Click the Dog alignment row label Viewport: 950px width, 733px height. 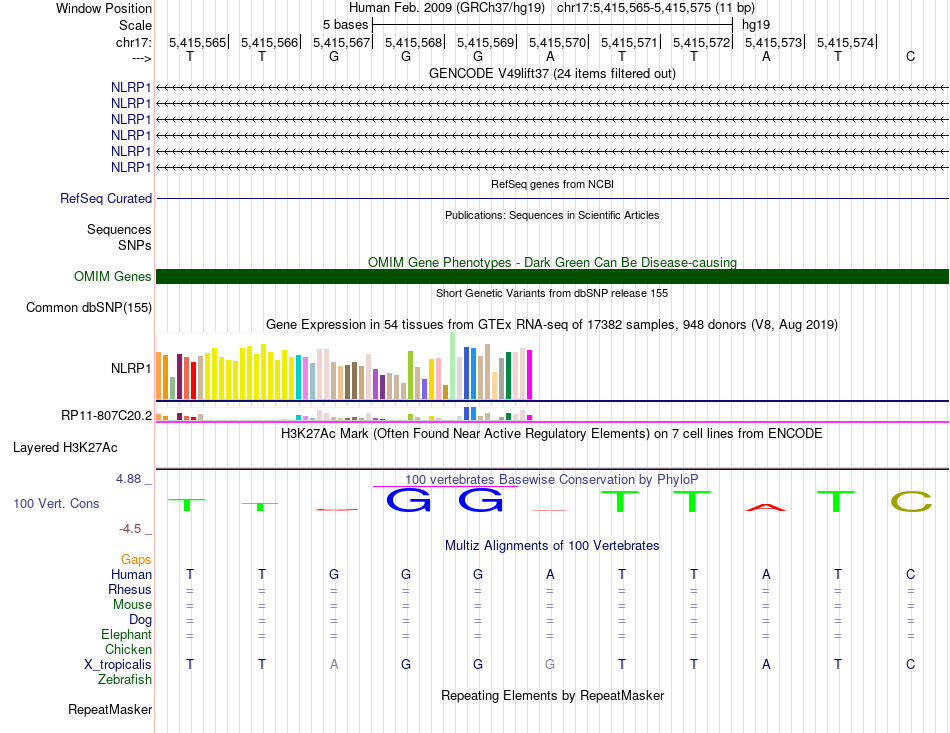click(141, 620)
